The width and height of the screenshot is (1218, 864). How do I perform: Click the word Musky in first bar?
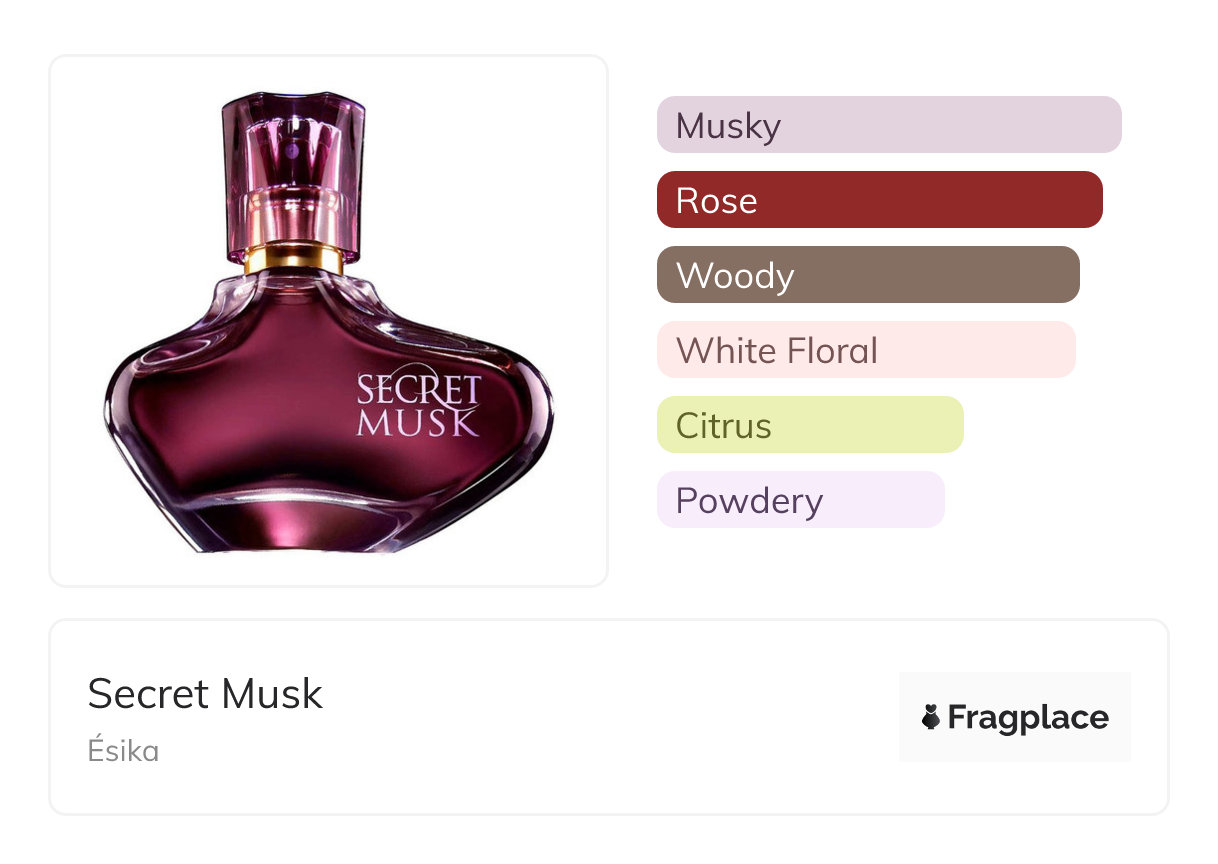[728, 126]
